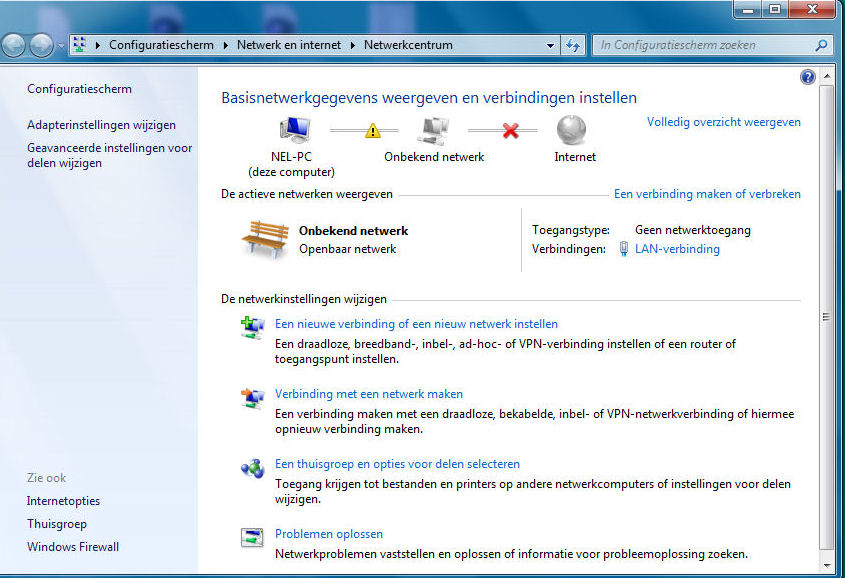This screenshot has width=845, height=578.
Task: Select Configuratiescherm in the breadcrumb
Action: click(x=161, y=45)
